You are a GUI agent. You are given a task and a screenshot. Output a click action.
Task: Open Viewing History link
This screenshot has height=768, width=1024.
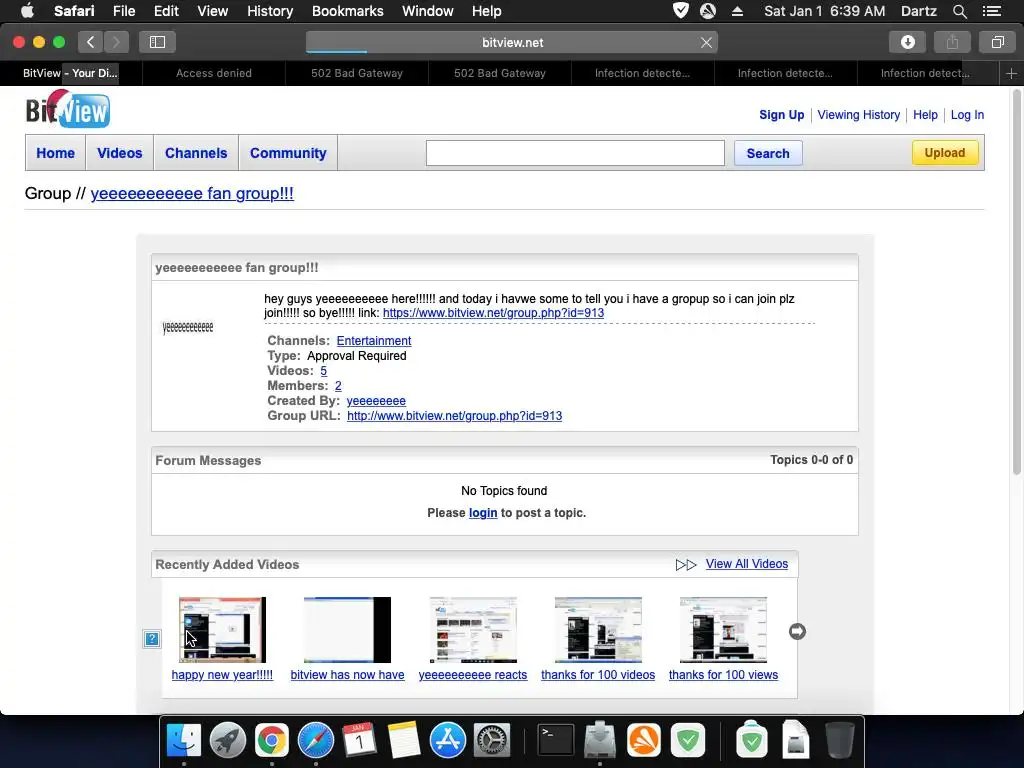(x=858, y=115)
